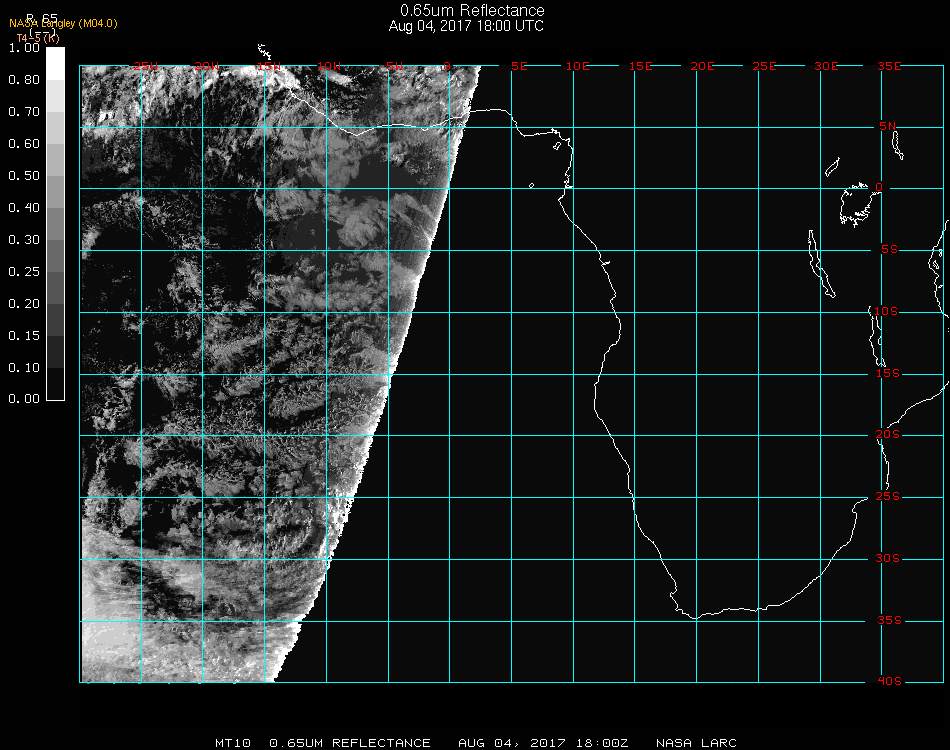The height and width of the screenshot is (750, 950).
Task: Select the 20E longitude label
Action: pos(702,66)
